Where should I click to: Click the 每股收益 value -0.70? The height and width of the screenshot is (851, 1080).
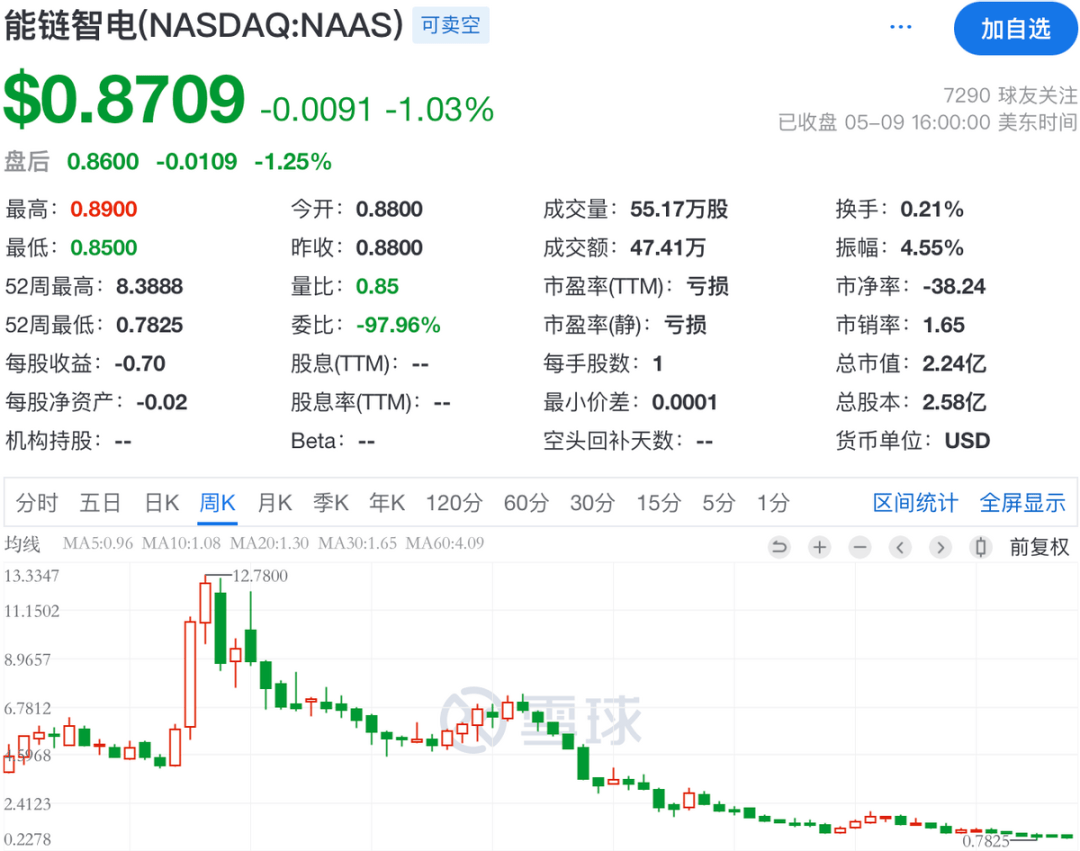tap(140, 364)
